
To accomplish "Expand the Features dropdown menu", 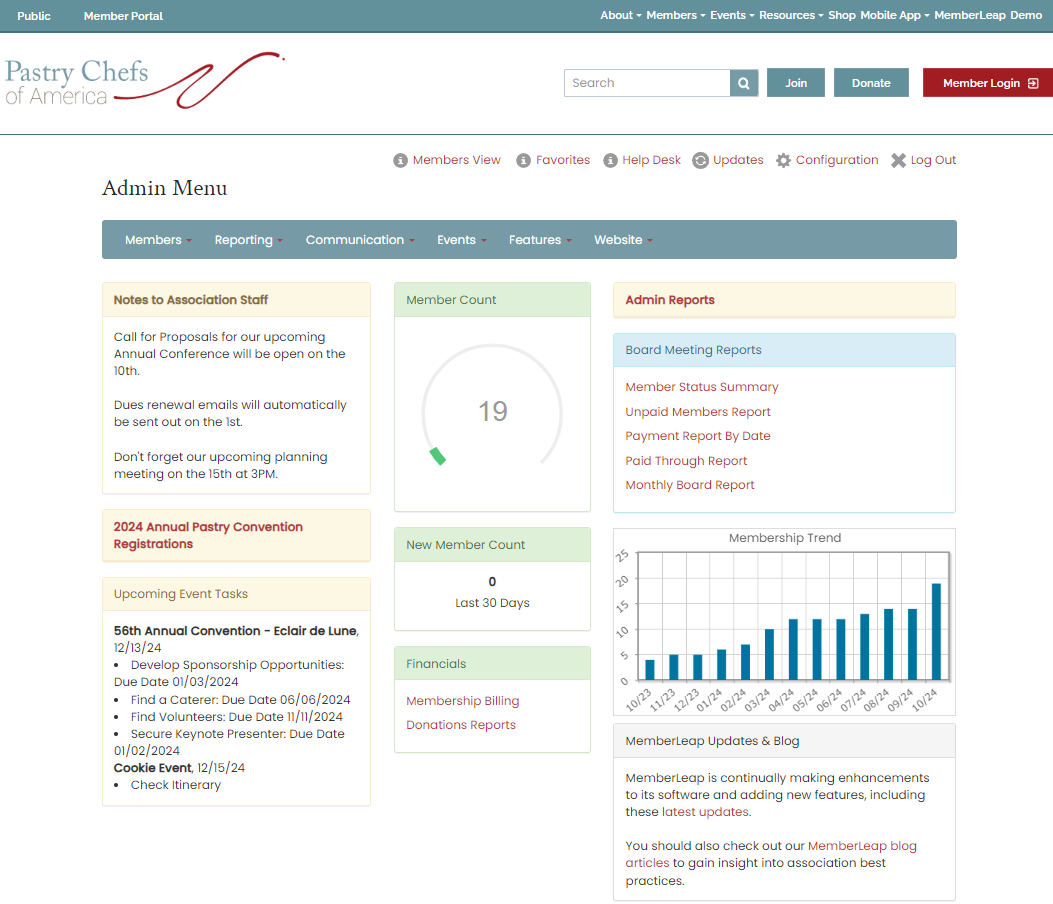I will click(x=540, y=240).
